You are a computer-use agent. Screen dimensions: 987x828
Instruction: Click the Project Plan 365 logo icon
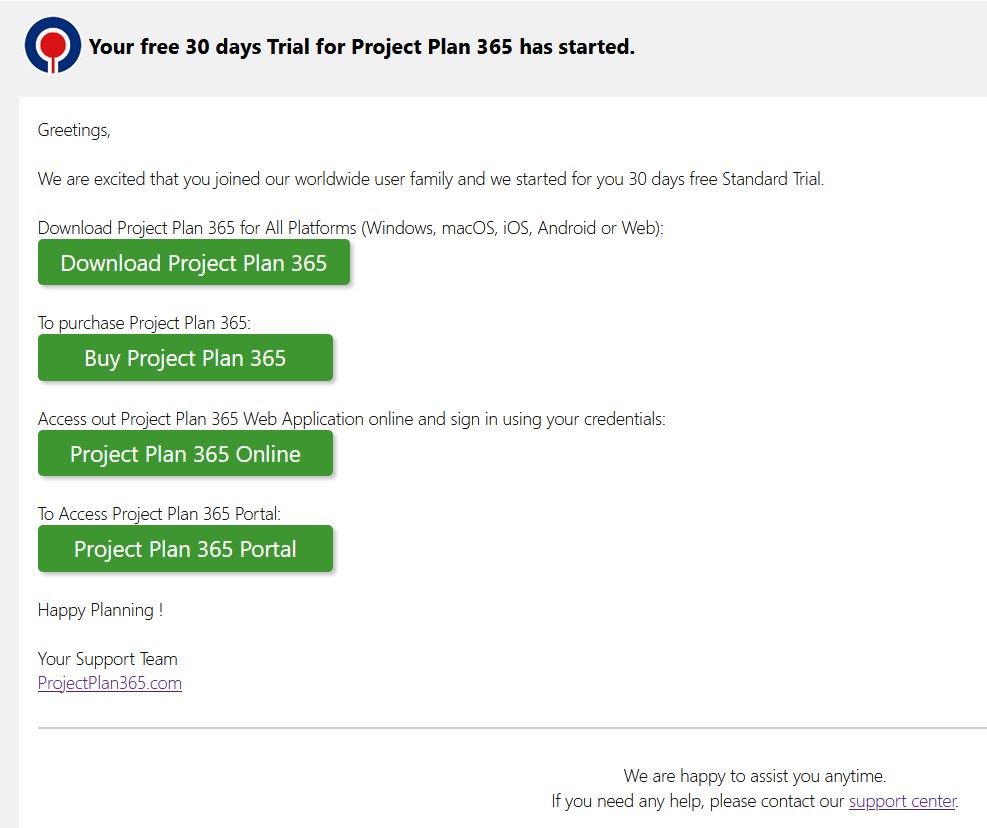point(53,46)
